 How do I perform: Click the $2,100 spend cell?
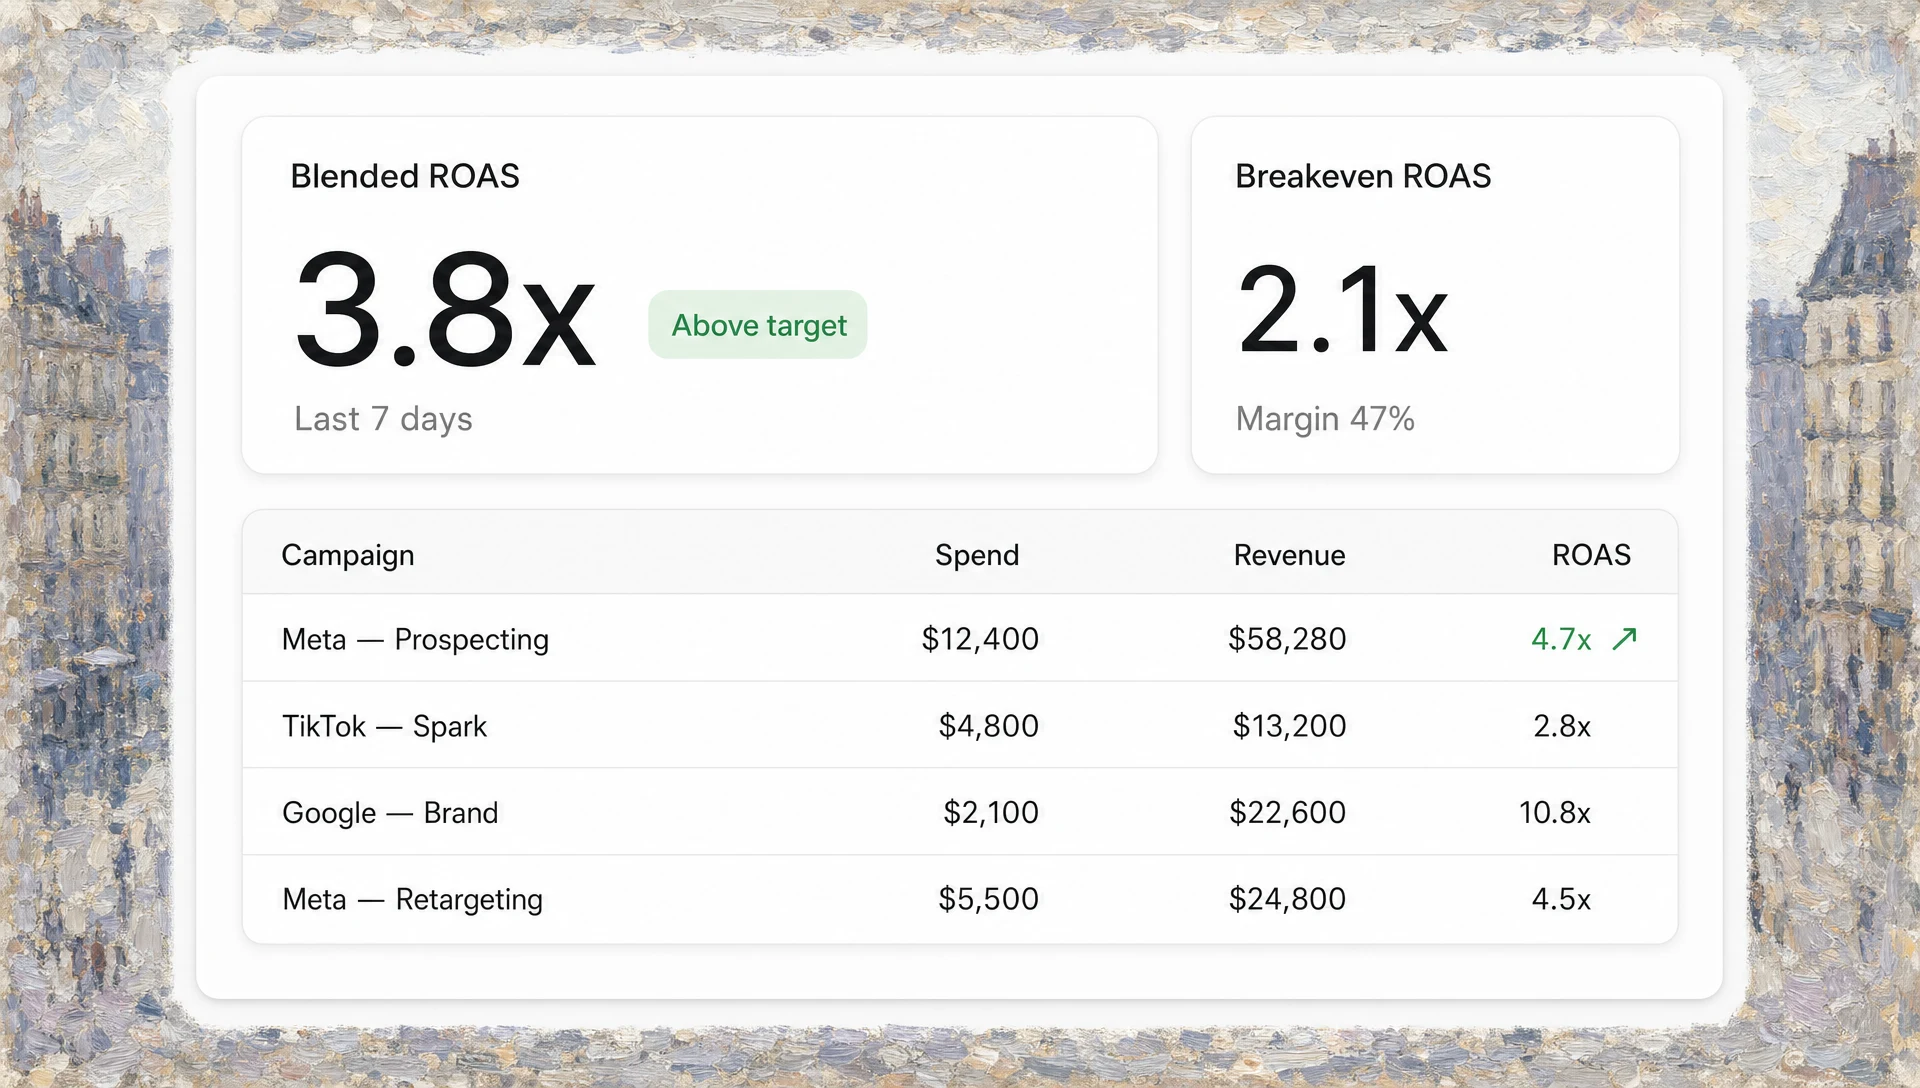pos(991,813)
